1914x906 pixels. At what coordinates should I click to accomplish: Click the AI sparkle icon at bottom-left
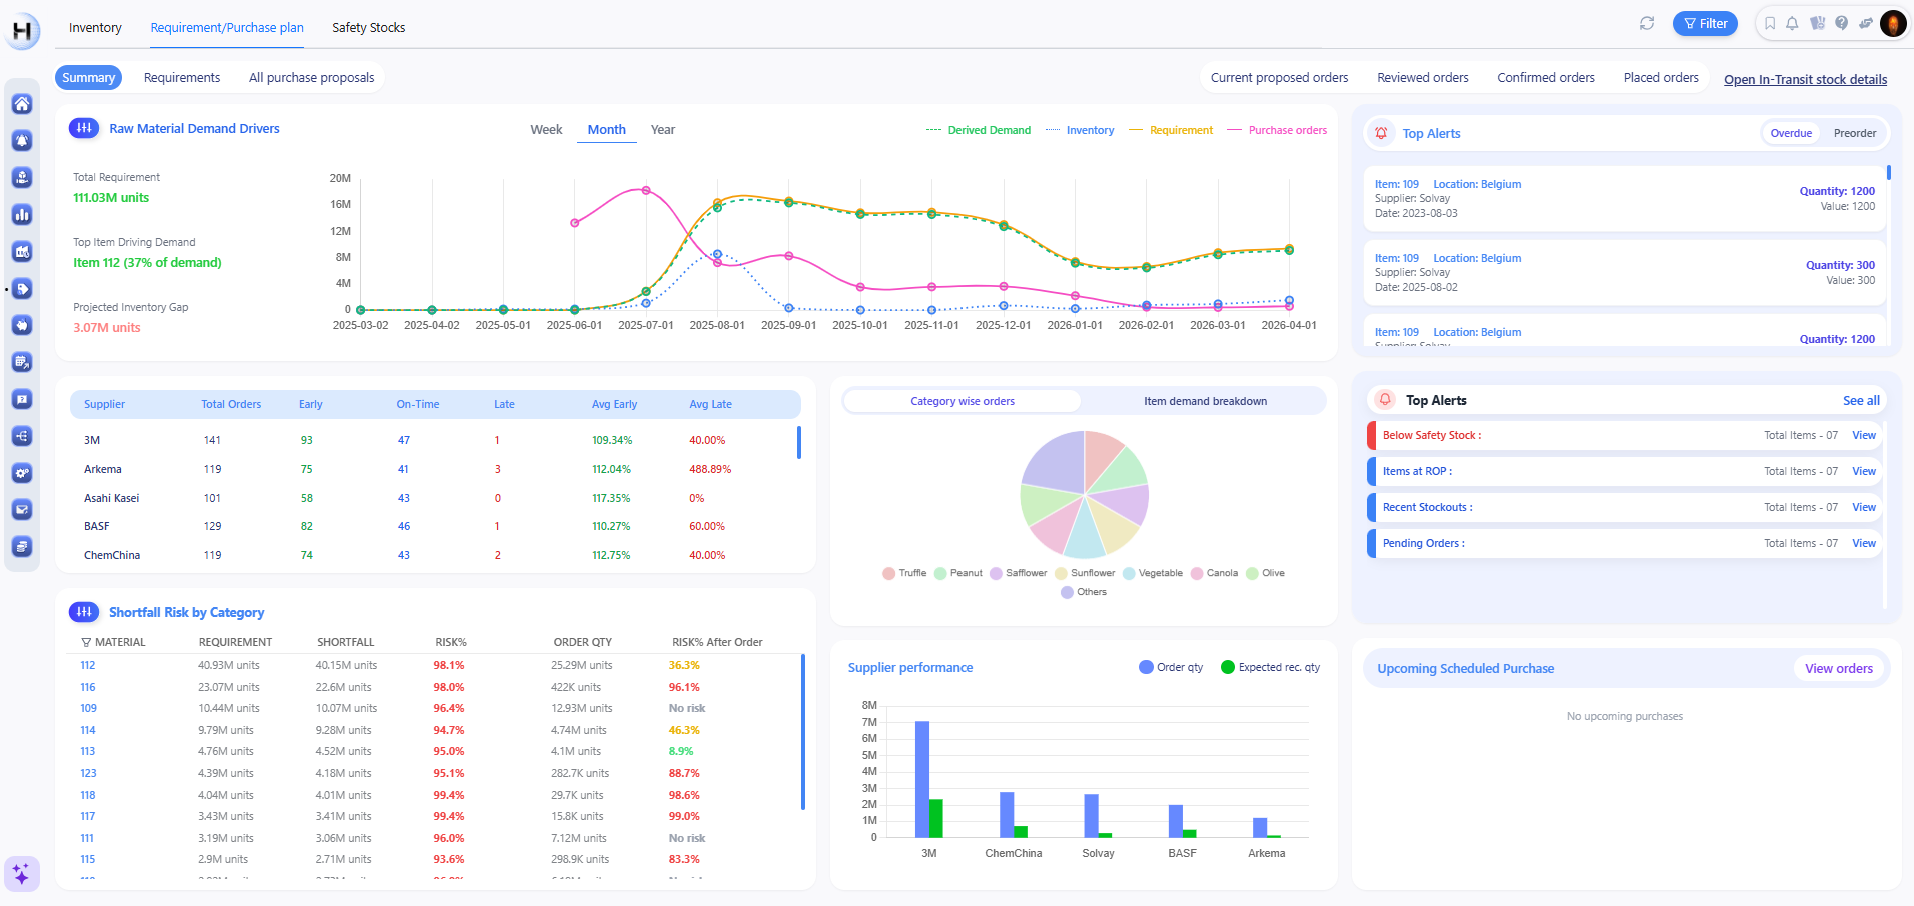point(21,874)
